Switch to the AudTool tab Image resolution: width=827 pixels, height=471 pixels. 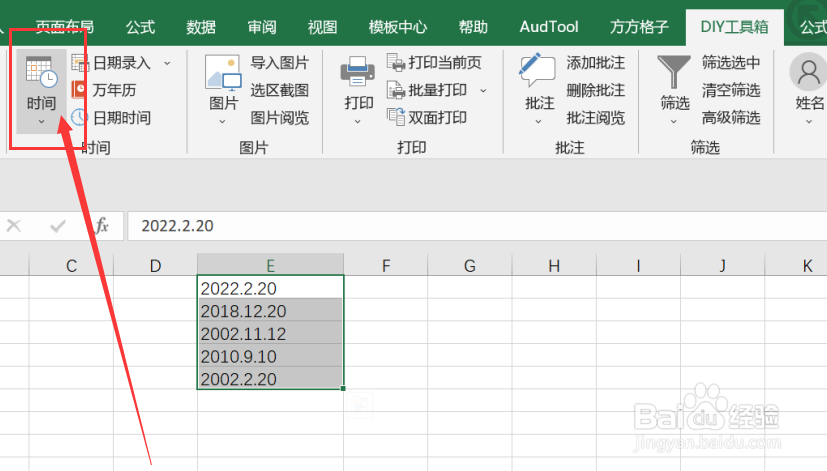[549, 27]
